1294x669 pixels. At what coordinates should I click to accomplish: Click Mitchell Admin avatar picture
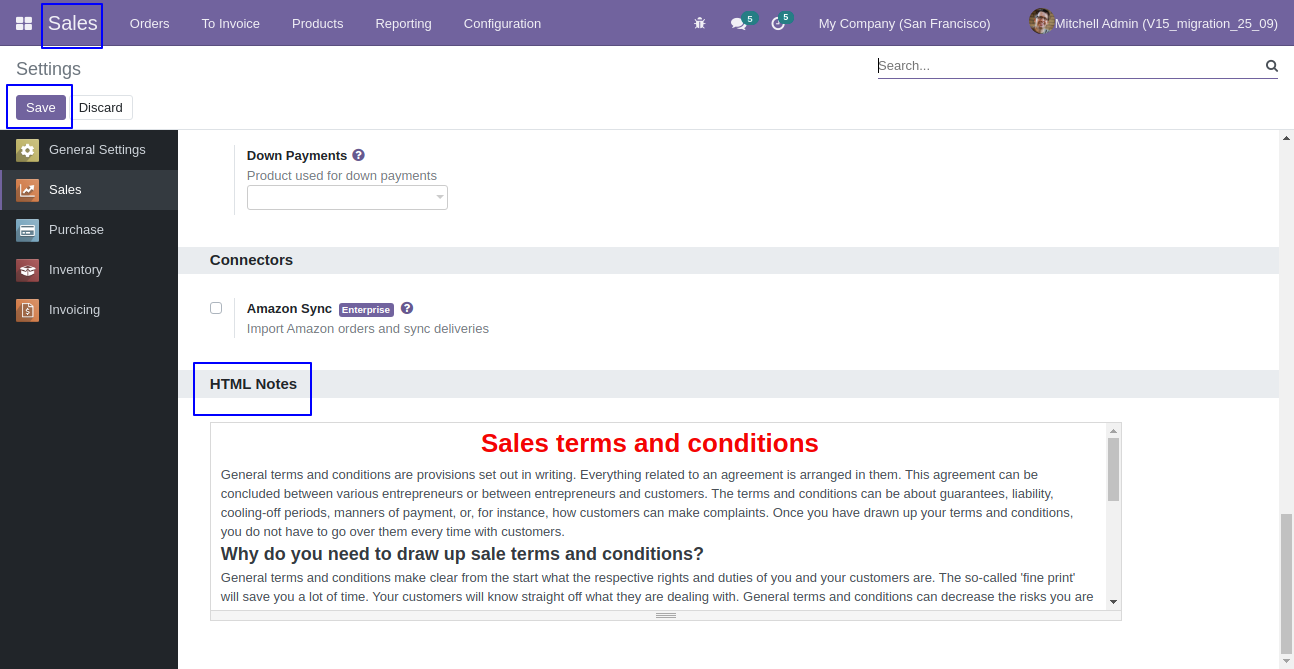(x=1041, y=21)
